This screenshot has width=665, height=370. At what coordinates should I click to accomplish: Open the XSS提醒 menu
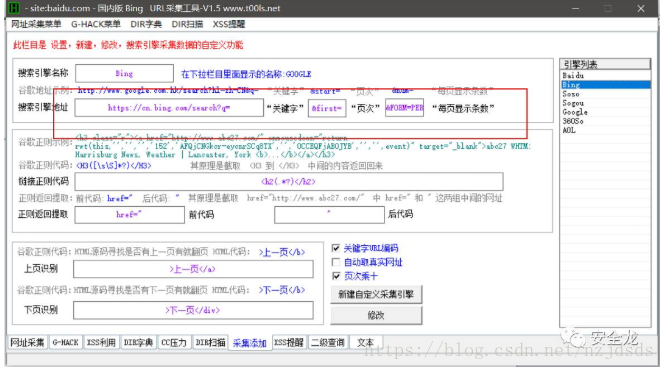click(229, 24)
